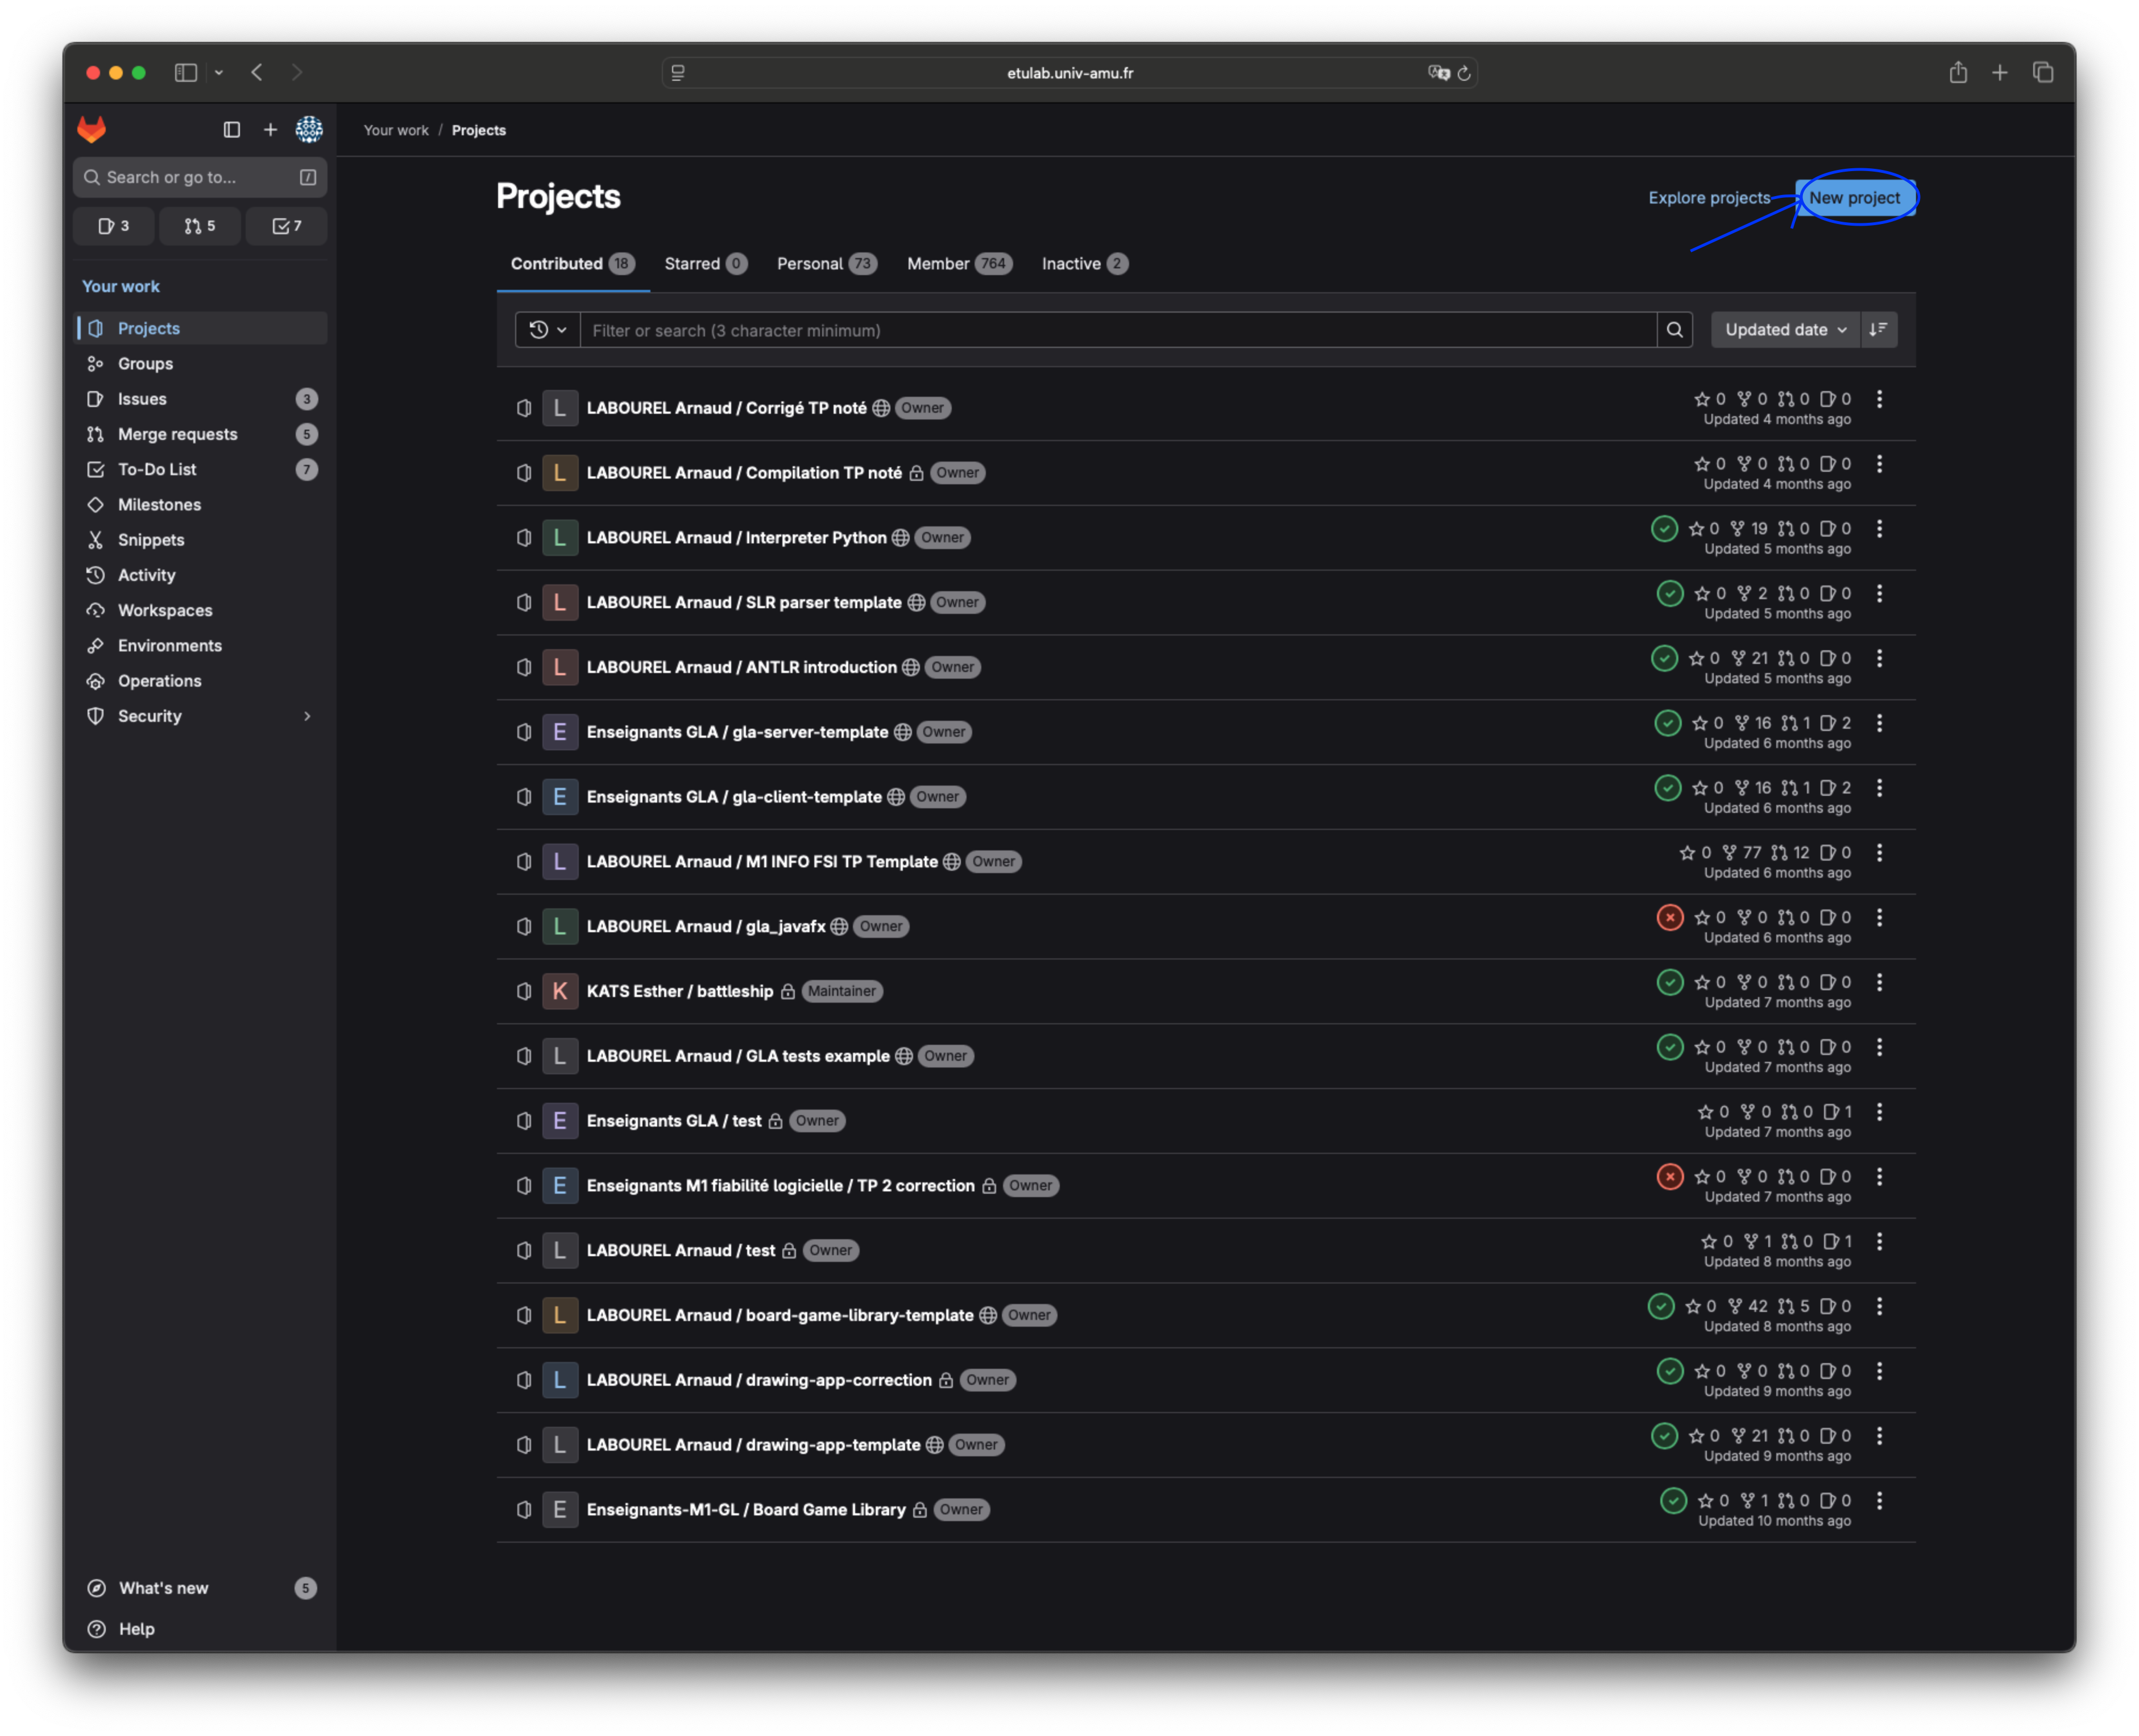Open actions menu for Interpreter Python project
The height and width of the screenshot is (1736, 2139).
tap(1879, 529)
